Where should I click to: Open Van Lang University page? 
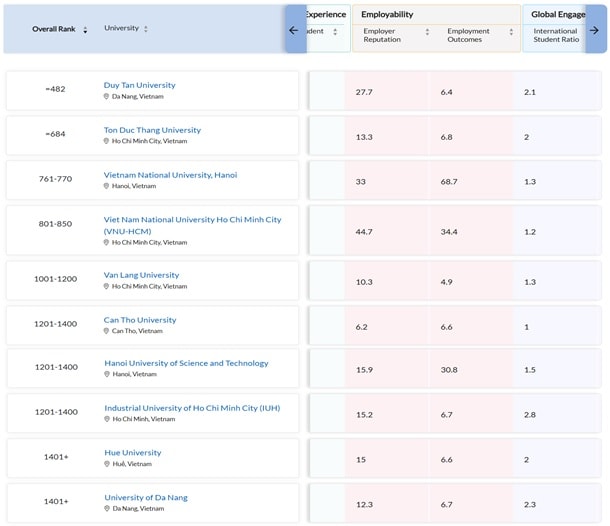coord(141,275)
